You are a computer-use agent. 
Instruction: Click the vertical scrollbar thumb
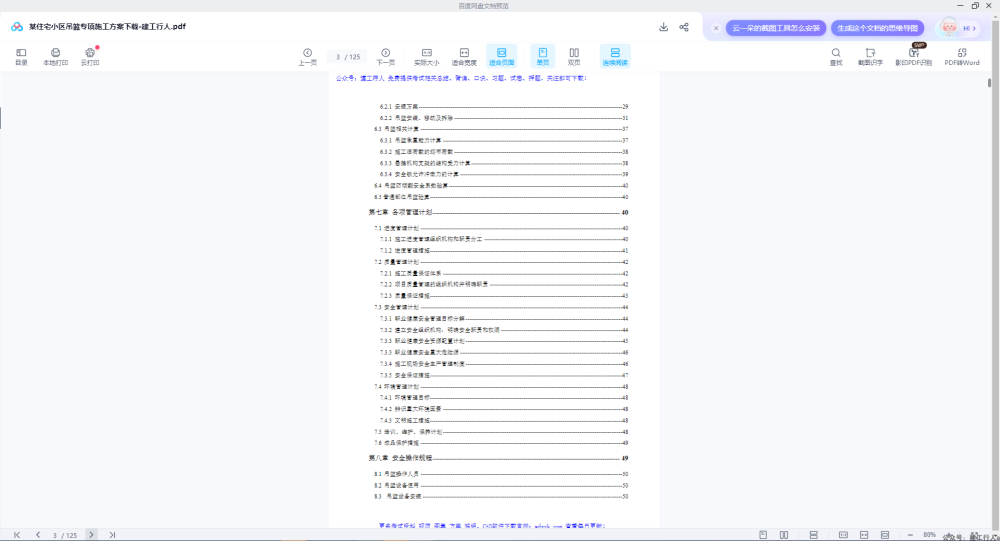click(989, 83)
